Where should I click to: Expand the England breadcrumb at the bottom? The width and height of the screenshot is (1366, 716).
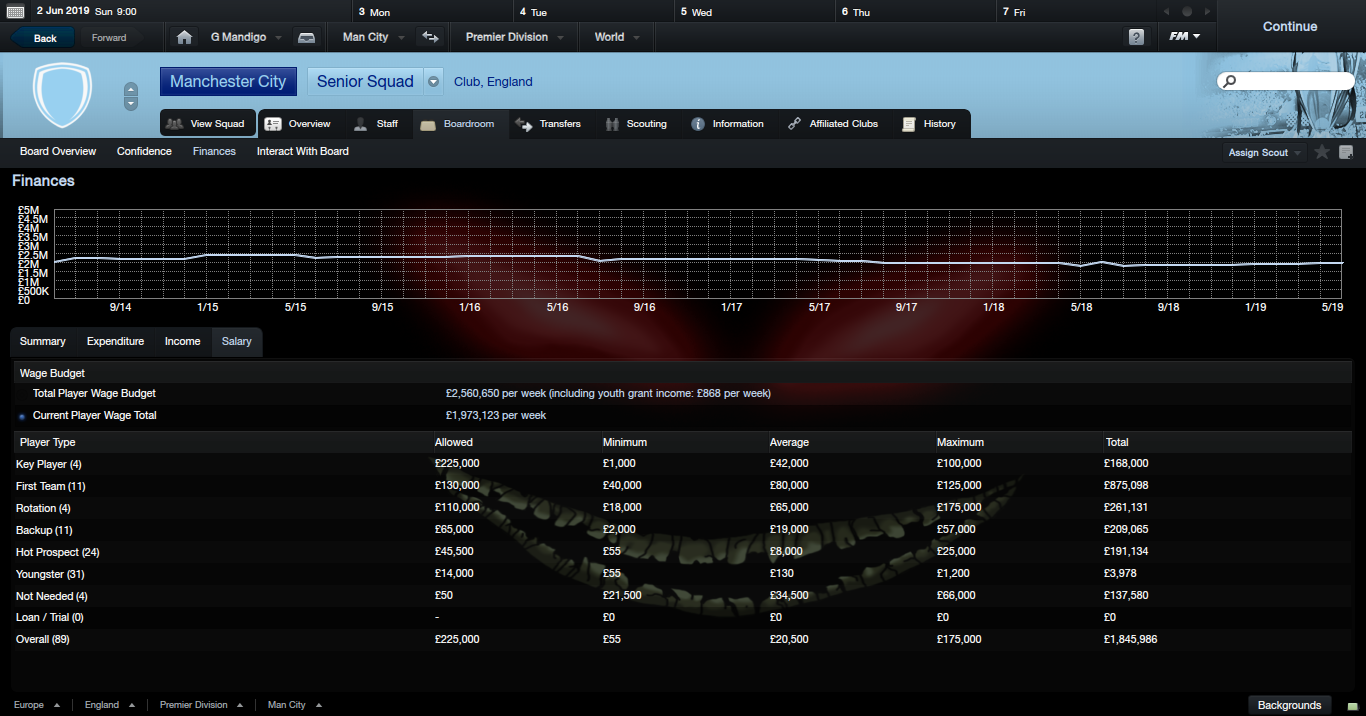coord(110,705)
